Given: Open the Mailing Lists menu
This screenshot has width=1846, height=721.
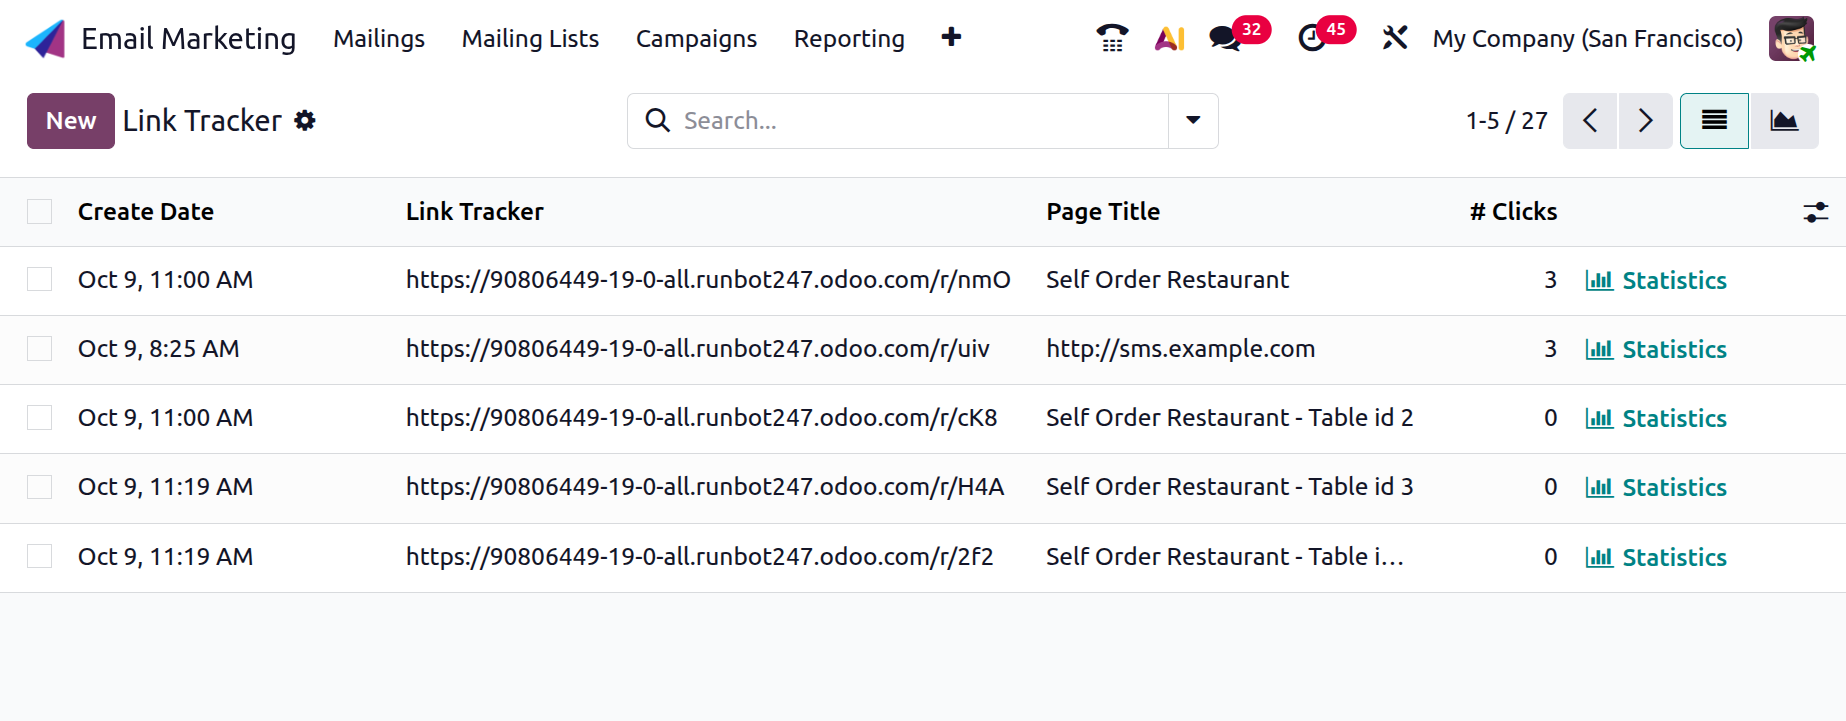Looking at the screenshot, I should point(530,38).
